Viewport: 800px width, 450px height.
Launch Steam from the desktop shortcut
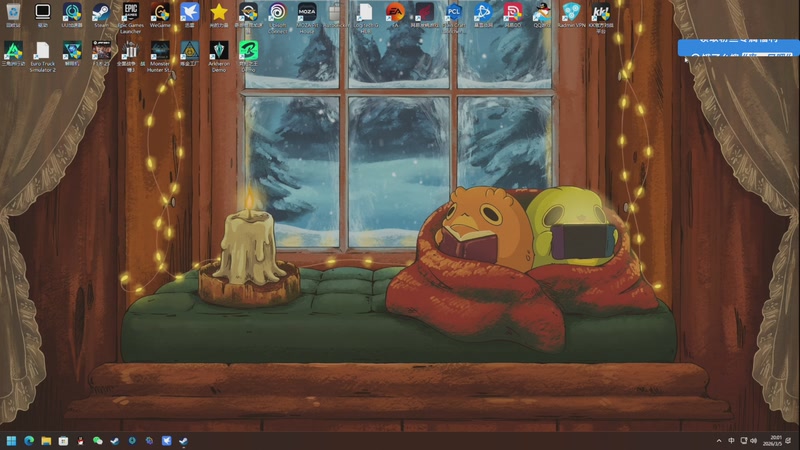pyautogui.click(x=101, y=15)
